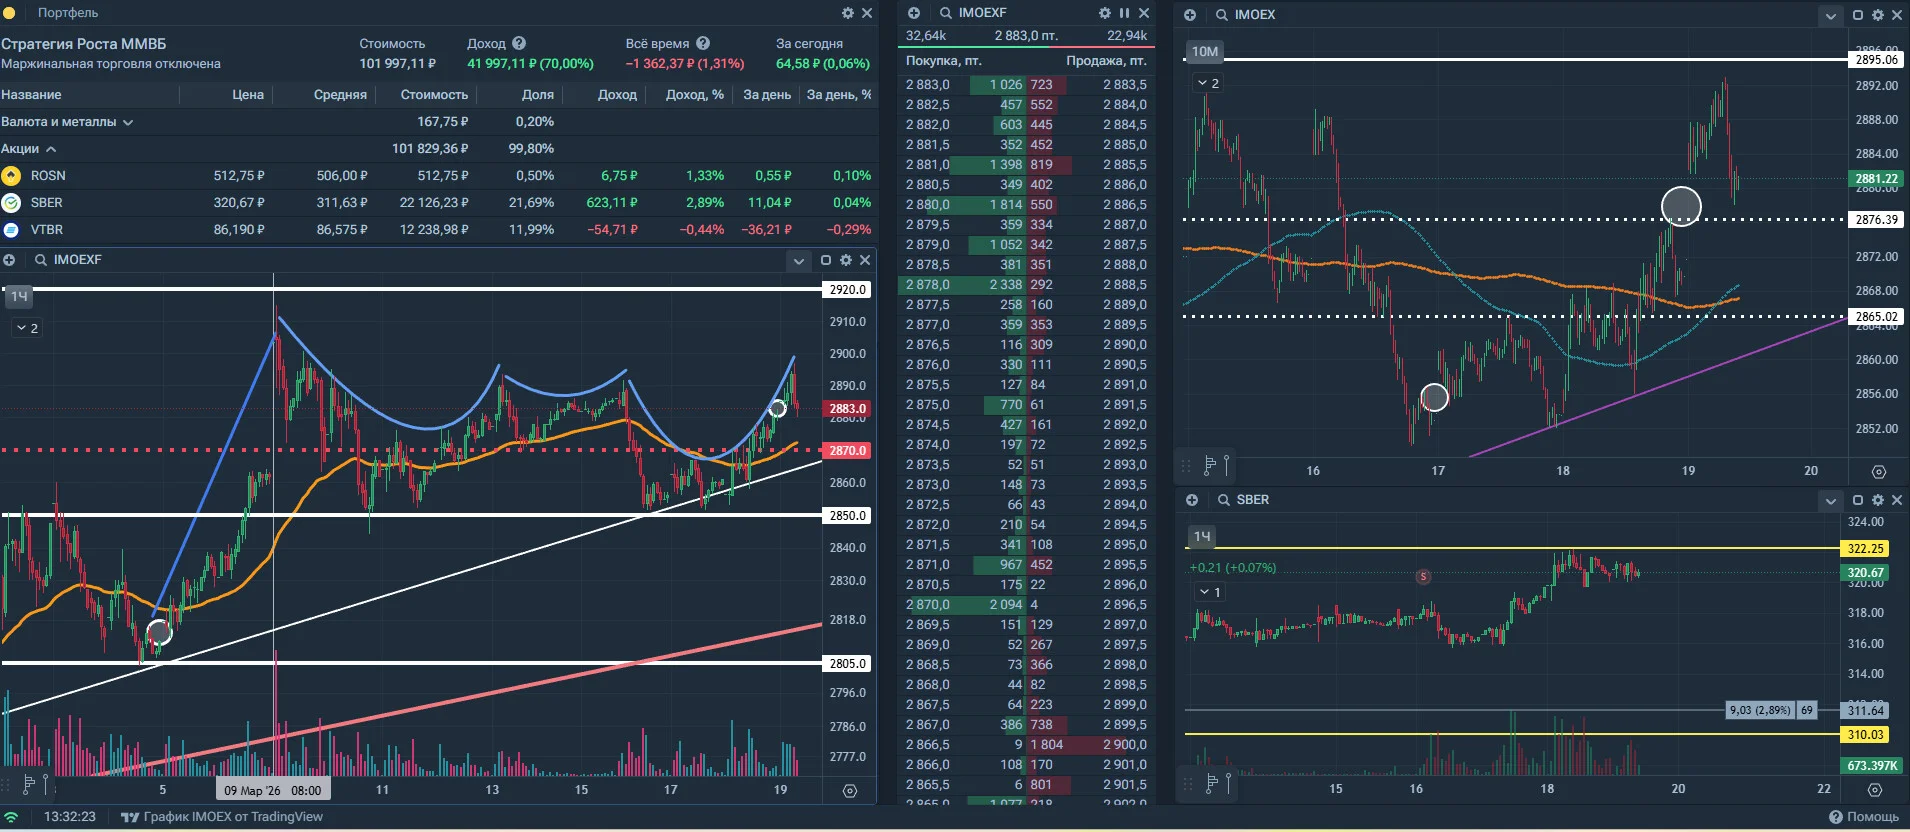The width and height of the screenshot is (1910, 832).
Task: Expand the Валюта и металлы group
Action: (x=128, y=122)
